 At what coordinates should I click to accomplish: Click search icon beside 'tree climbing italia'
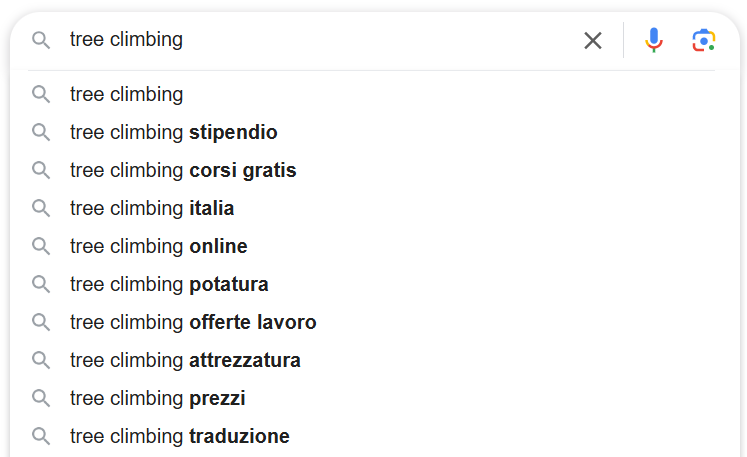pyautogui.click(x=41, y=208)
